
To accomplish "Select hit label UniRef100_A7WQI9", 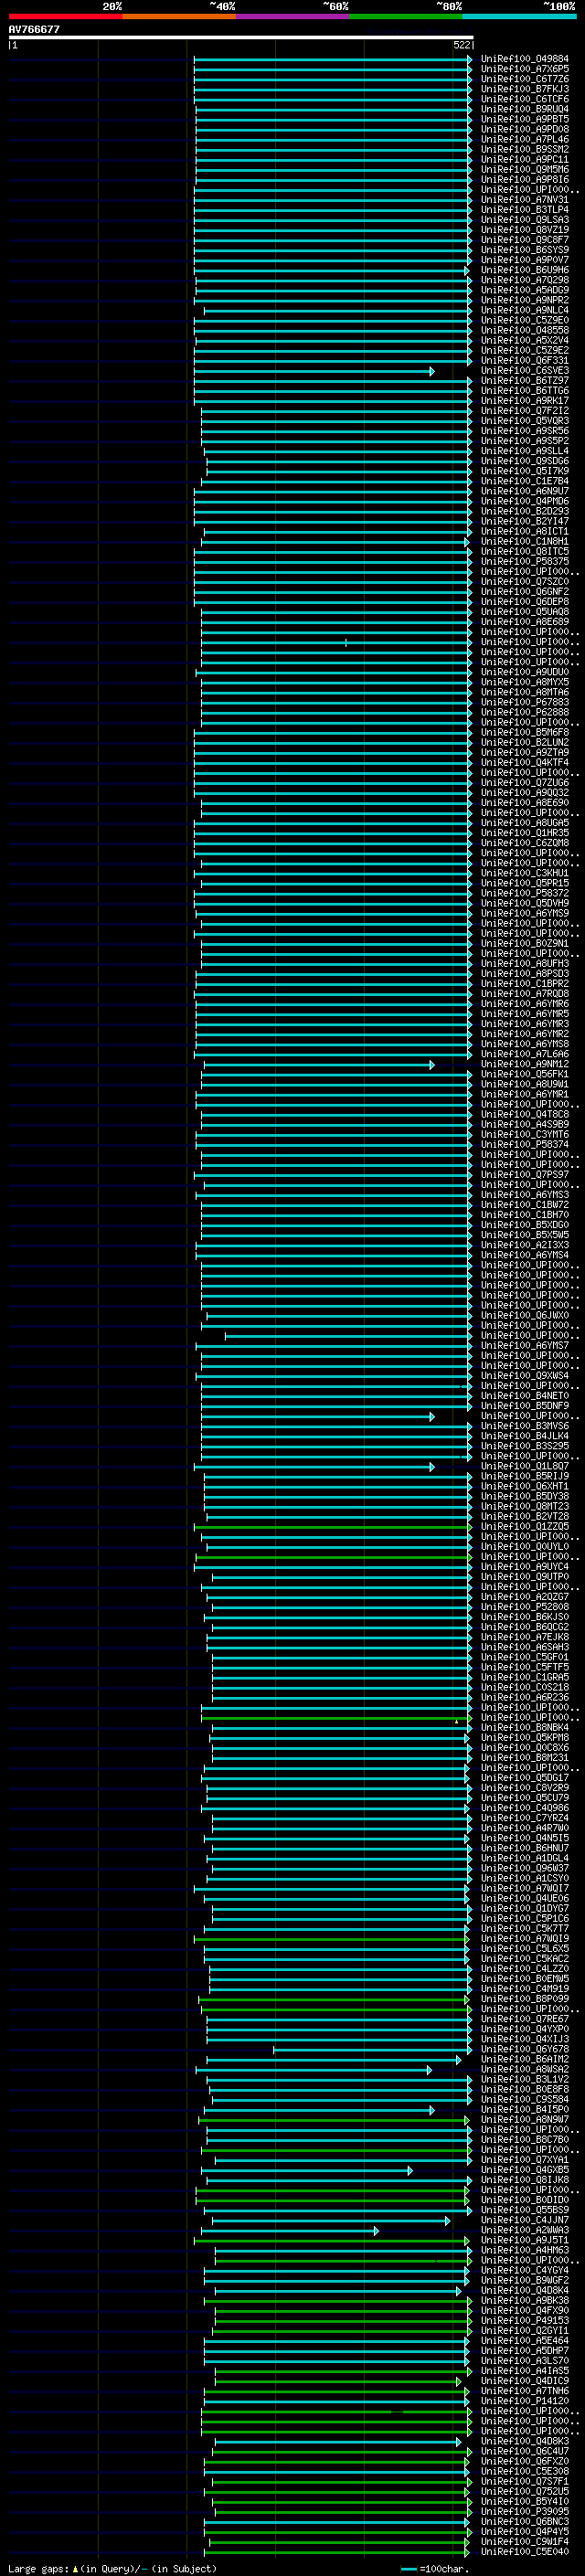I will coord(524,1938).
